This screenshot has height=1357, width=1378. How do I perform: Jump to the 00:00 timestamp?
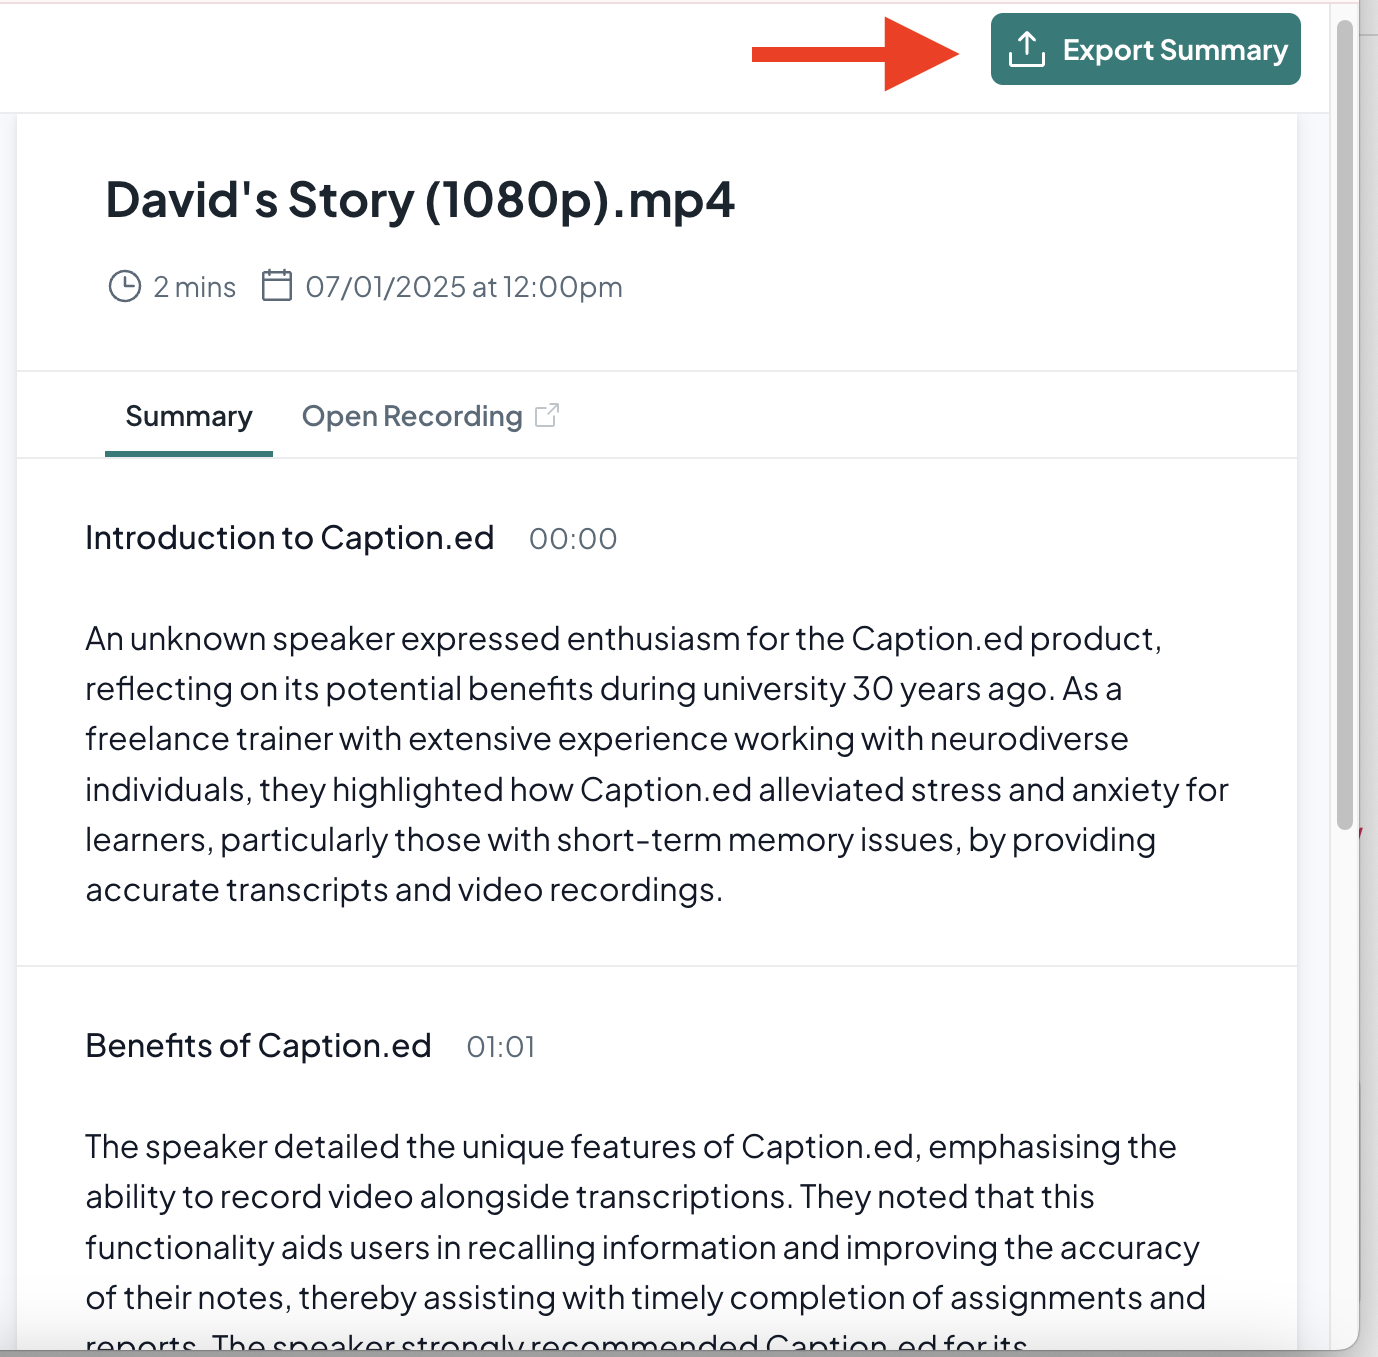[x=573, y=539]
